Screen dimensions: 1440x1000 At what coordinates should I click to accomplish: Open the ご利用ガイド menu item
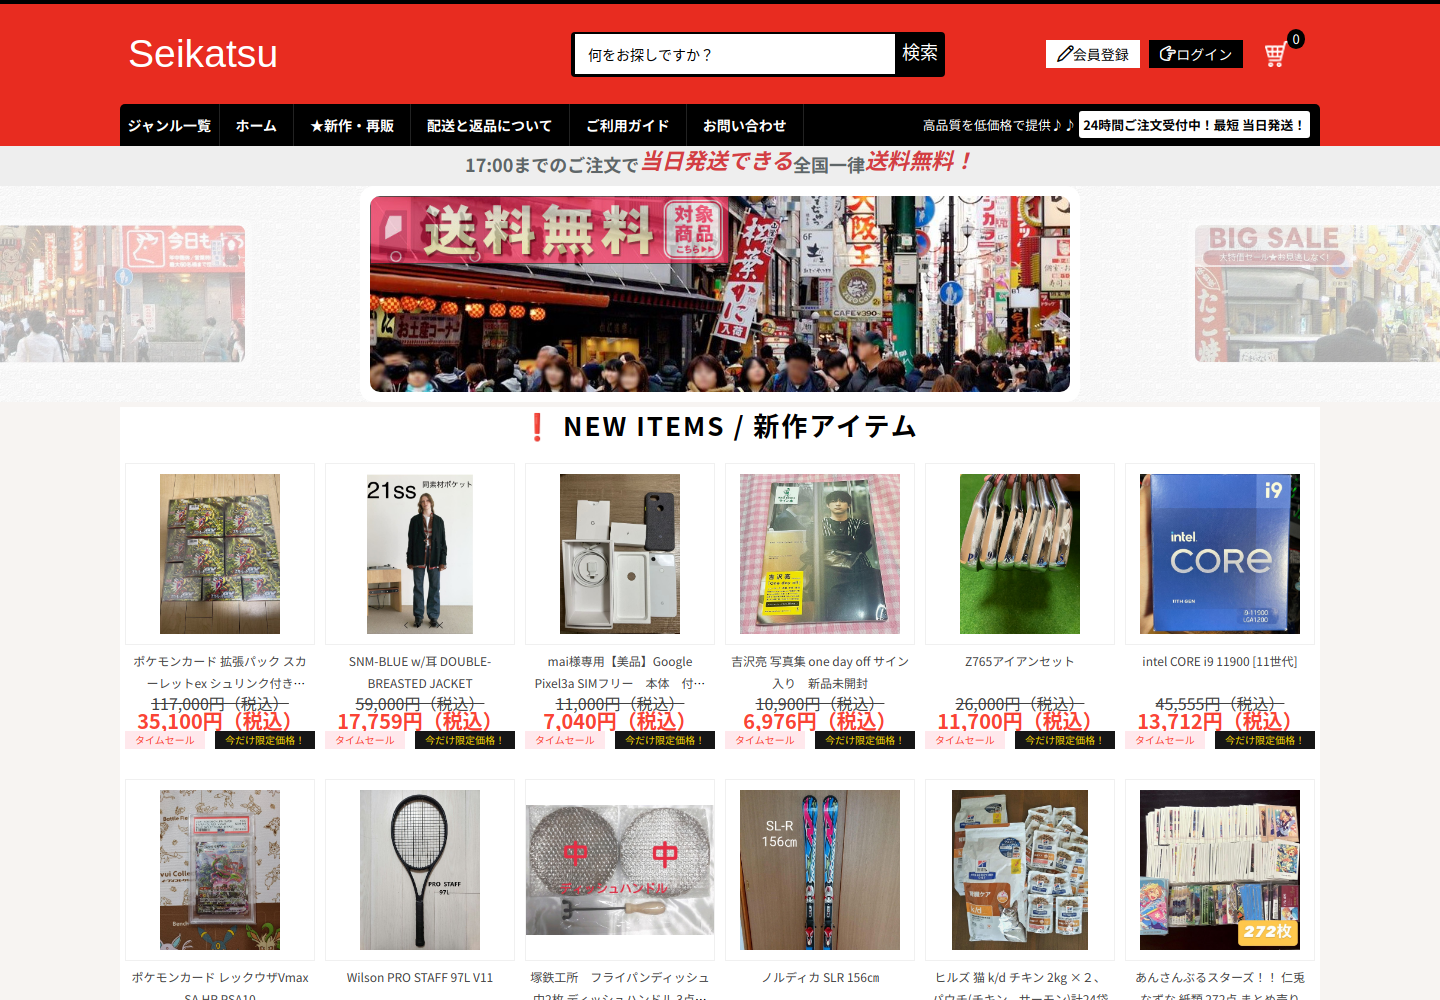(628, 126)
